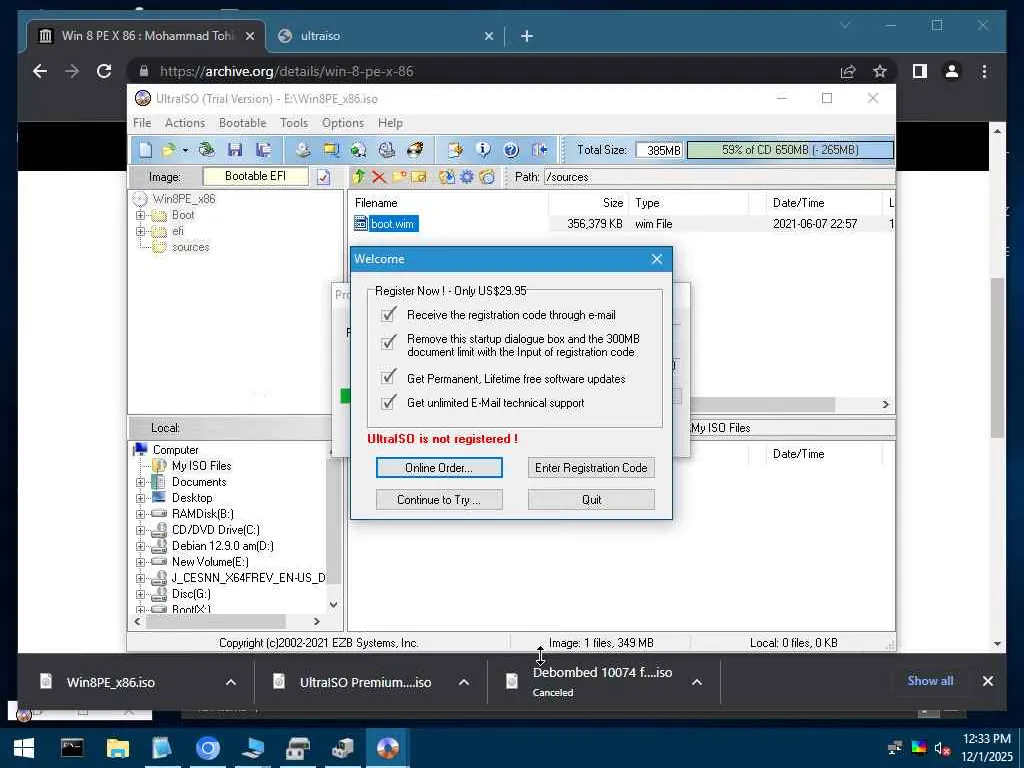This screenshot has height=768, width=1024.
Task: Click the Burn CD/DVD Image icon
Action: click(x=415, y=150)
